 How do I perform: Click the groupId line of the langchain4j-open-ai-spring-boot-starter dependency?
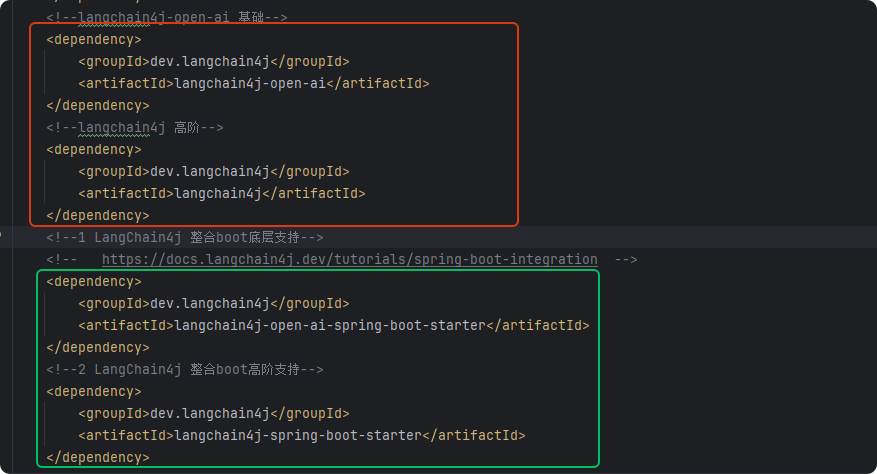pyautogui.click(x=214, y=303)
